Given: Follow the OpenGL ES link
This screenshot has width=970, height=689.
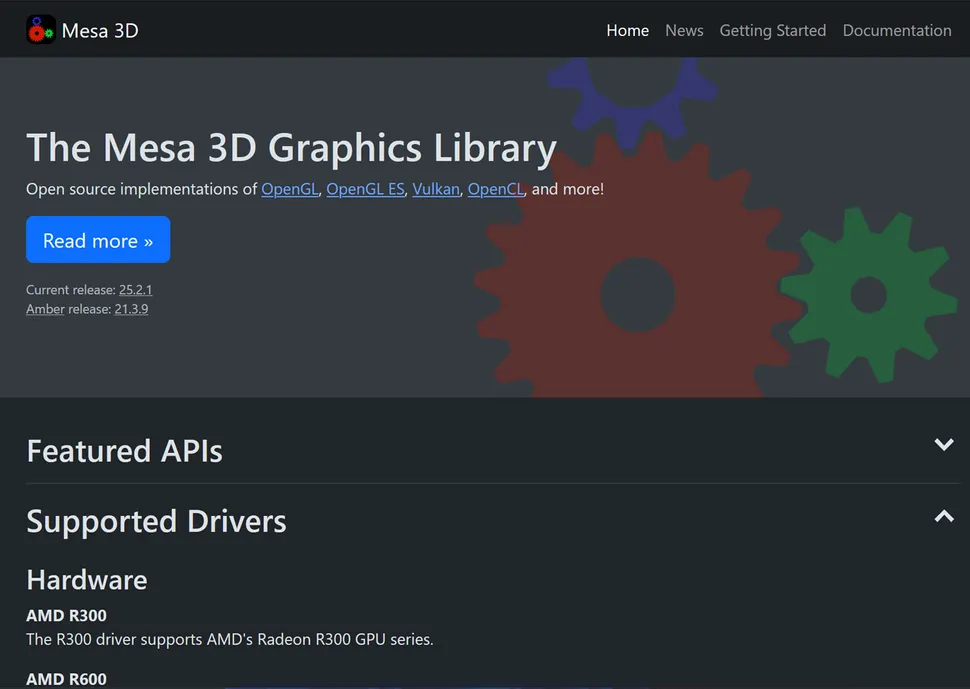Looking at the screenshot, I should click(x=366, y=189).
